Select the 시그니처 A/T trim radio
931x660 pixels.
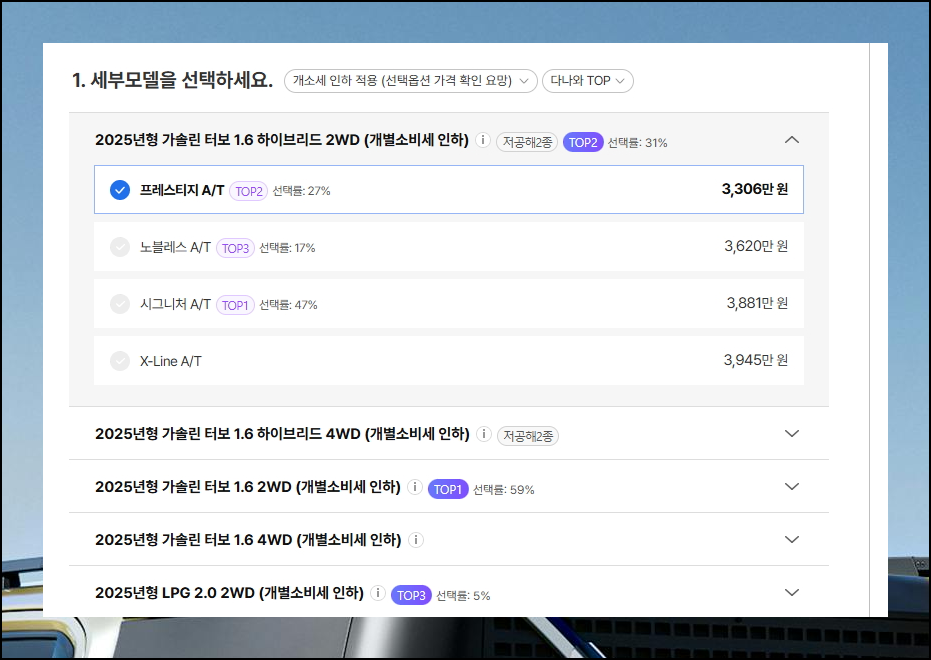tap(120, 304)
